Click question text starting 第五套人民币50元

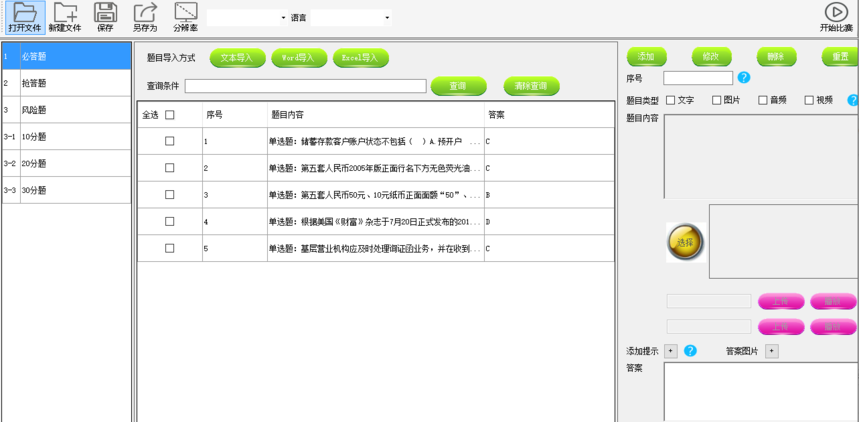click(375, 195)
